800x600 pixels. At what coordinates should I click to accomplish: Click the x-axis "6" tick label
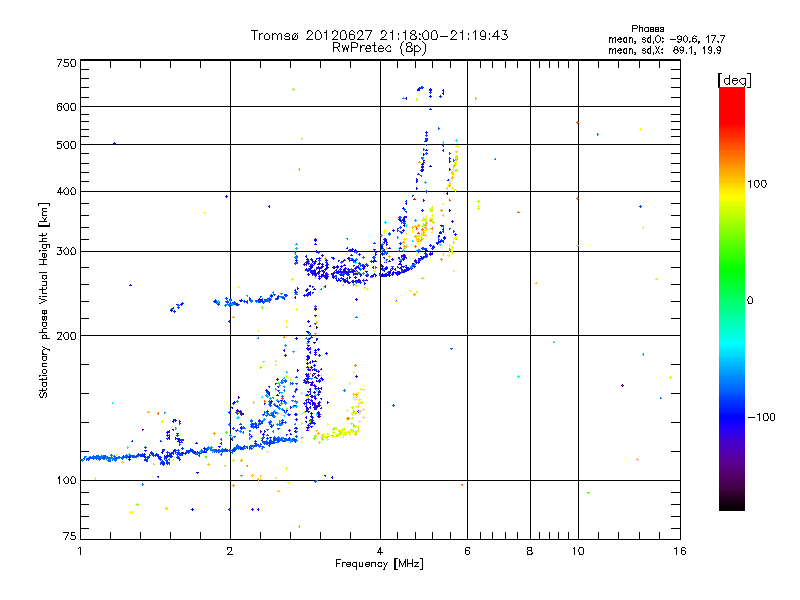tap(467, 551)
